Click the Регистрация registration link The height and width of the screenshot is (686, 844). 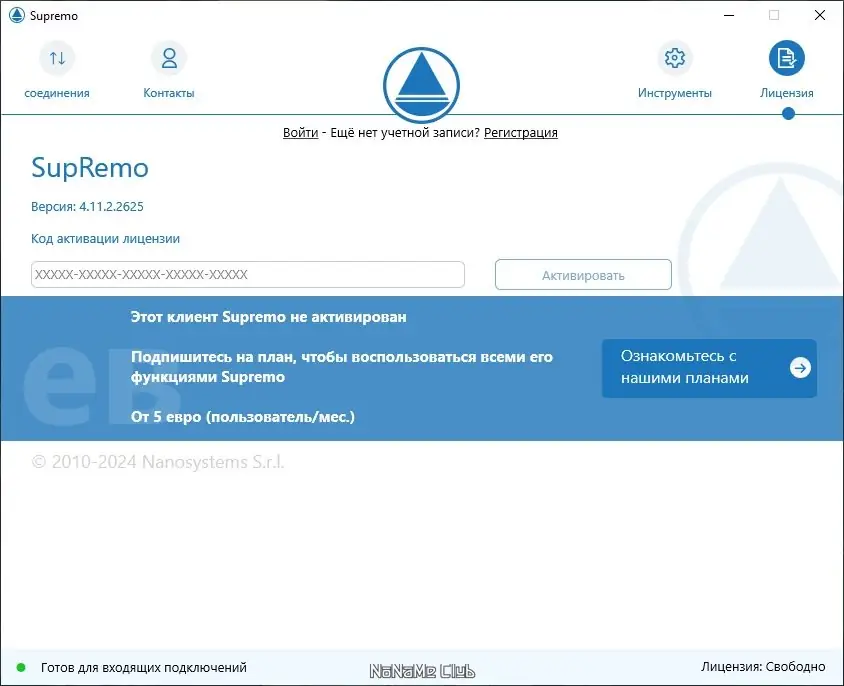click(521, 132)
